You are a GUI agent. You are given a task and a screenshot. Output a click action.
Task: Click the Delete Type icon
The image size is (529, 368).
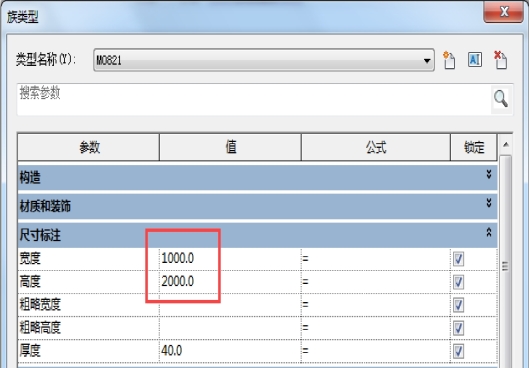[x=500, y=60]
